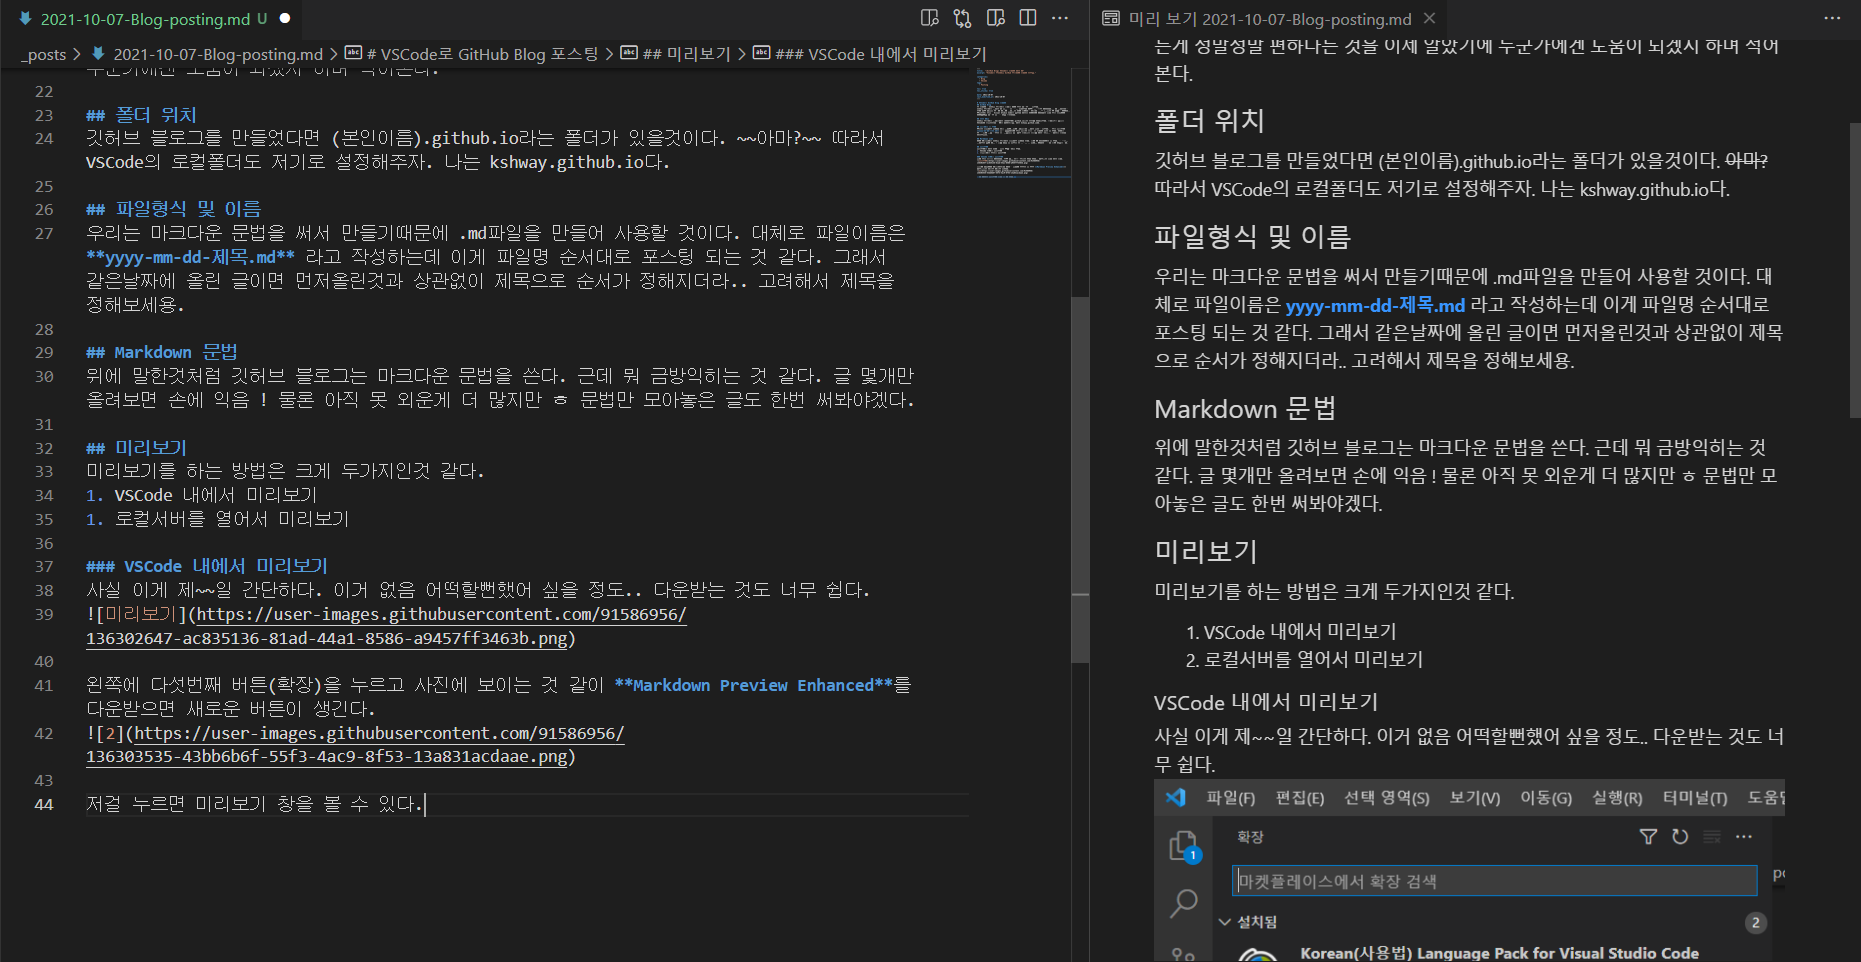Click preview heading 'Markdown 문법'

pyautogui.click(x=1245, y=409)
